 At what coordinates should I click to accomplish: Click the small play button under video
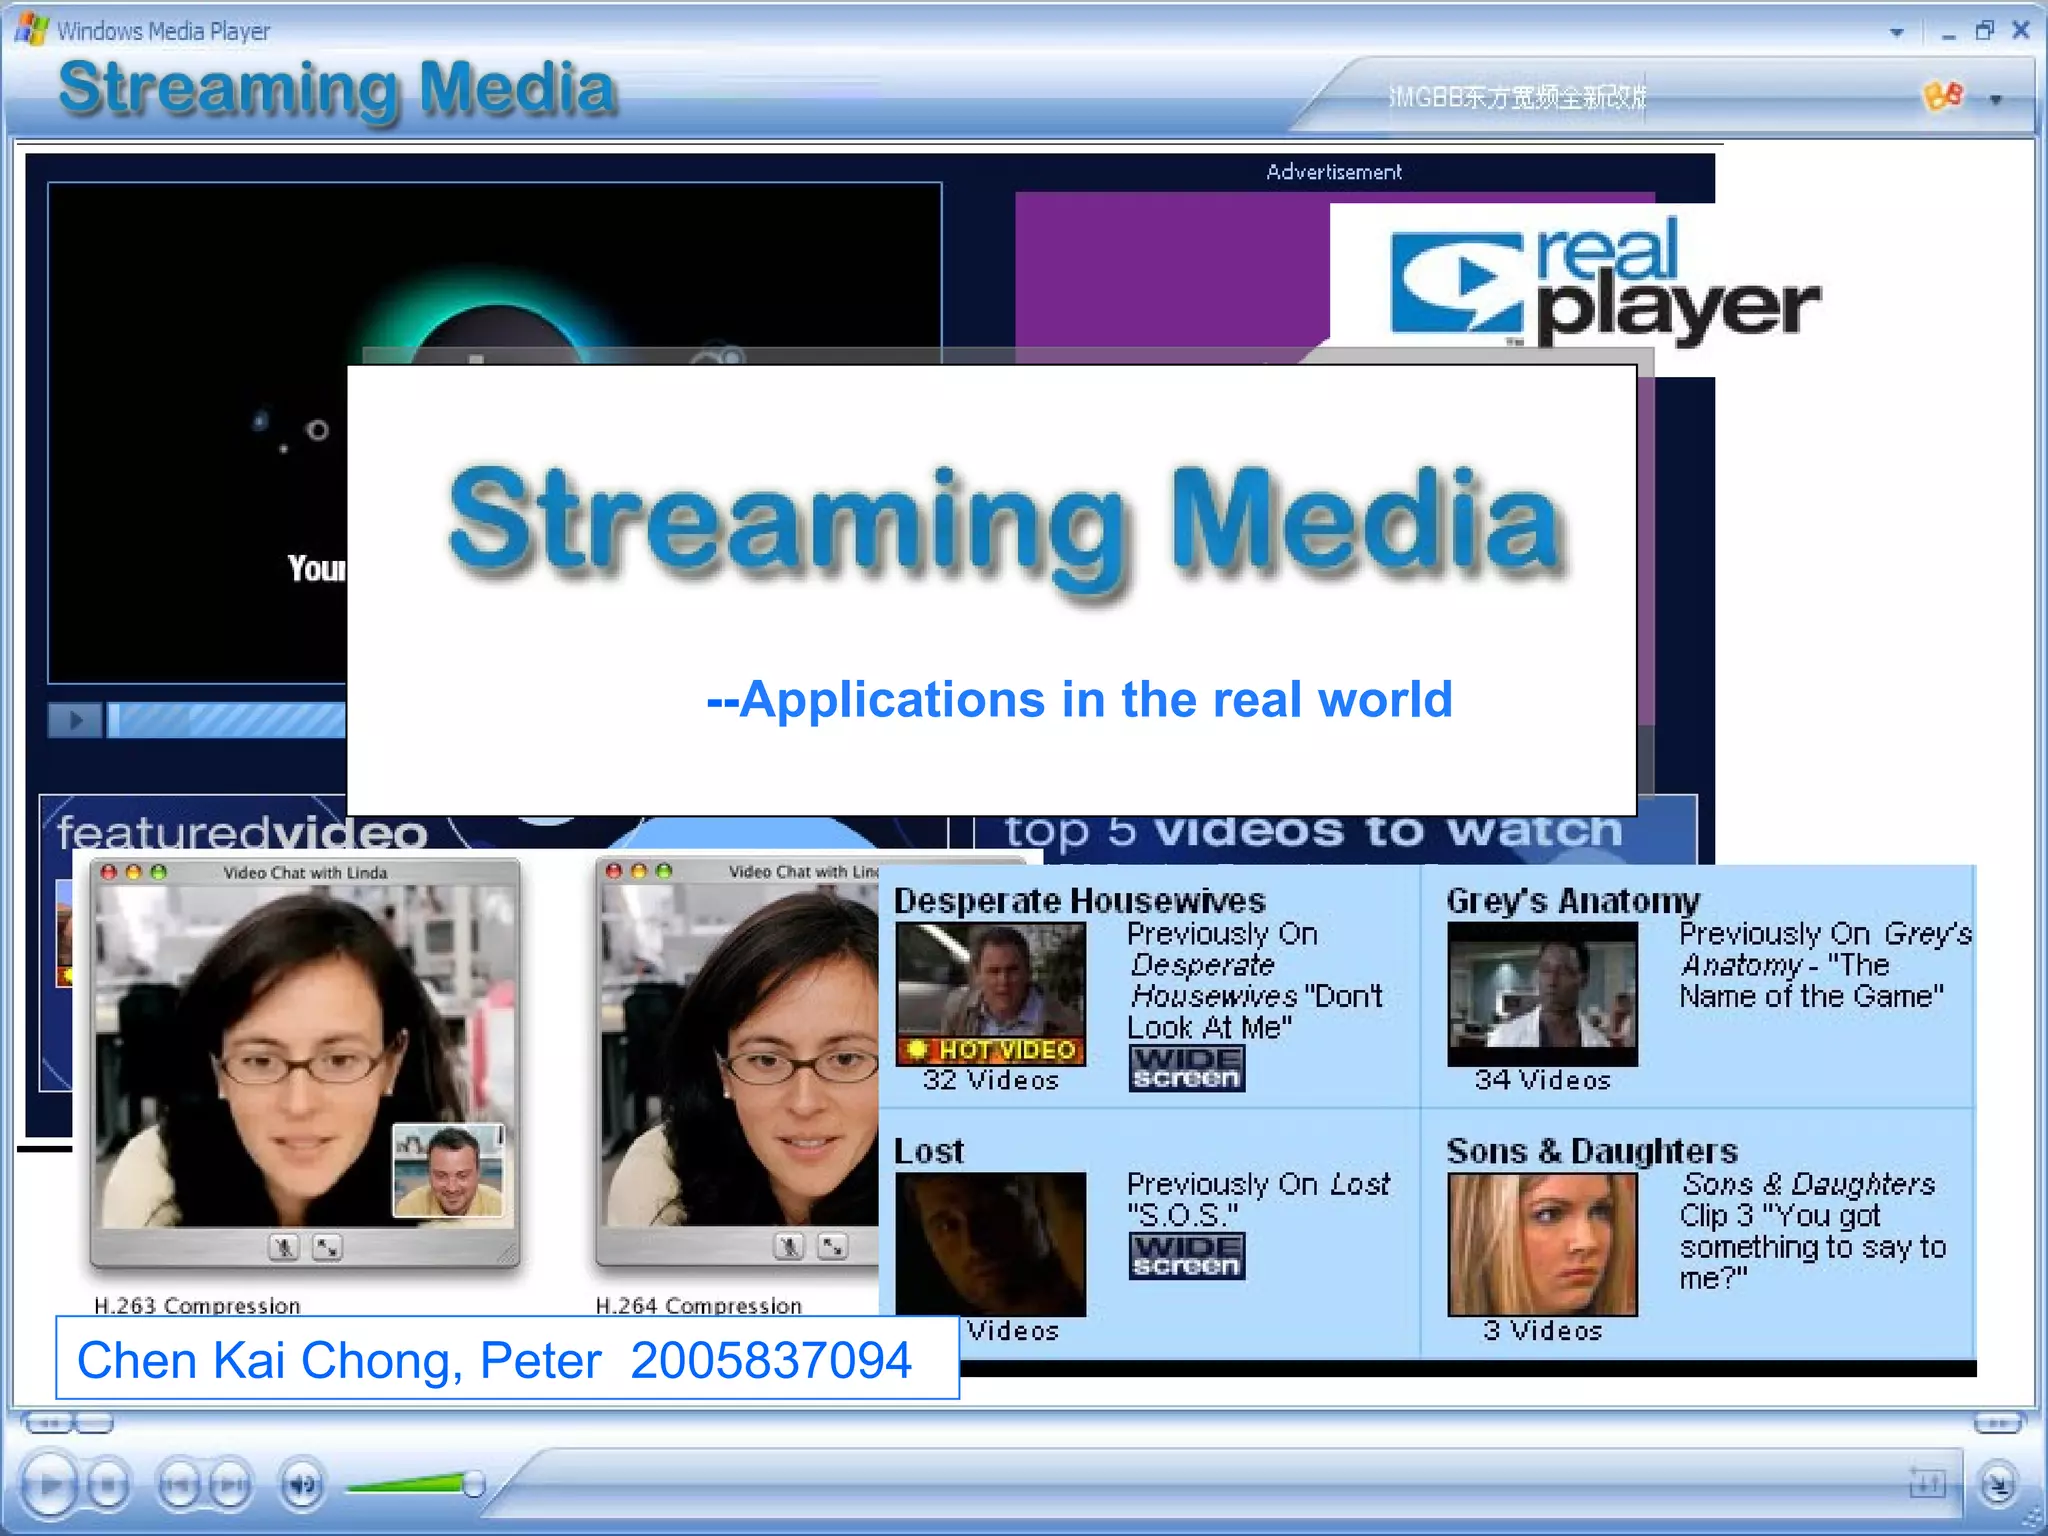[75, 719]
